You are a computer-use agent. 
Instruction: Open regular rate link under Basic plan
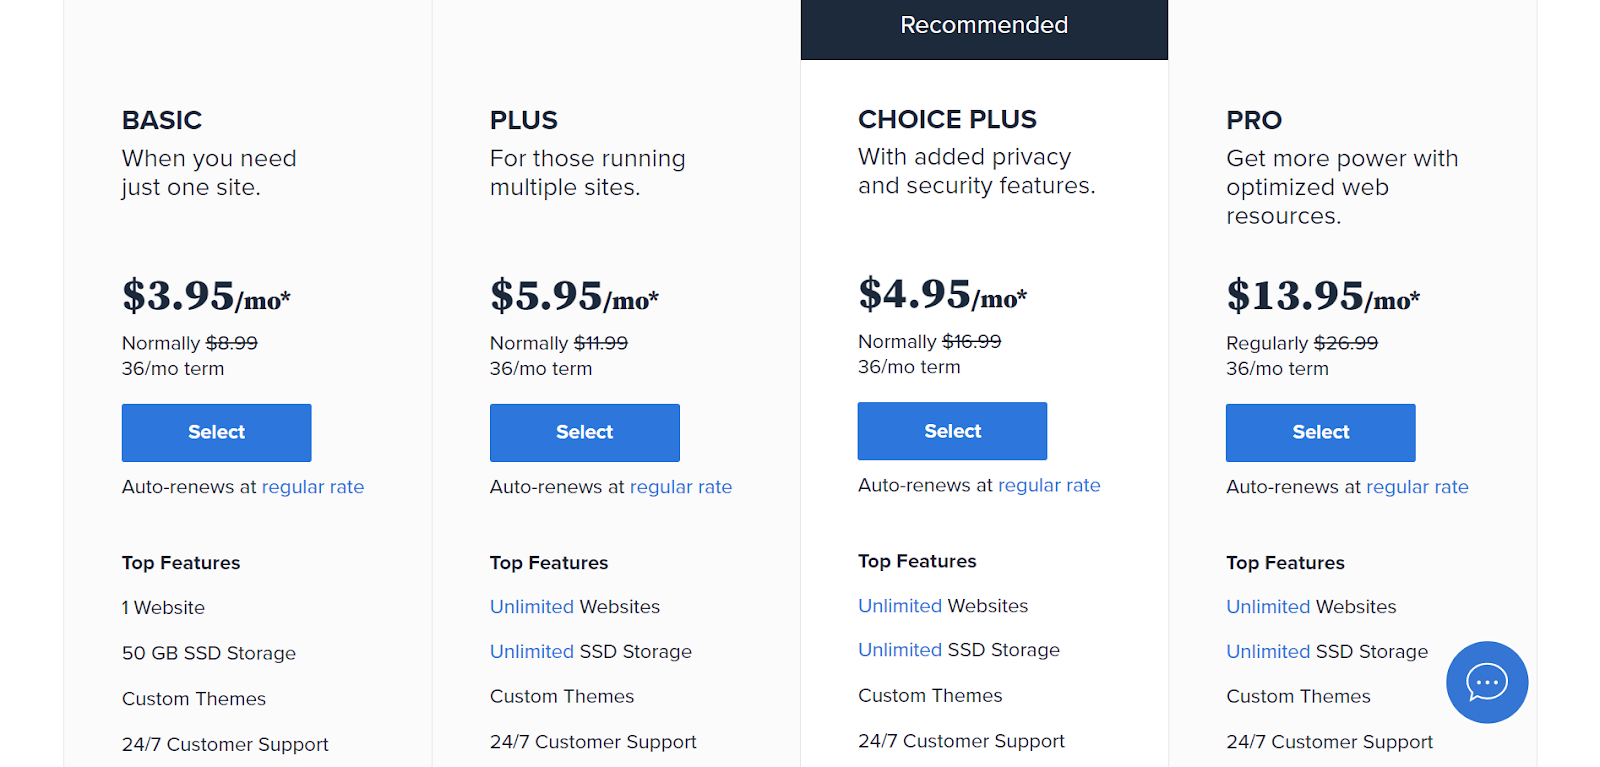click(x=313, y=487)
